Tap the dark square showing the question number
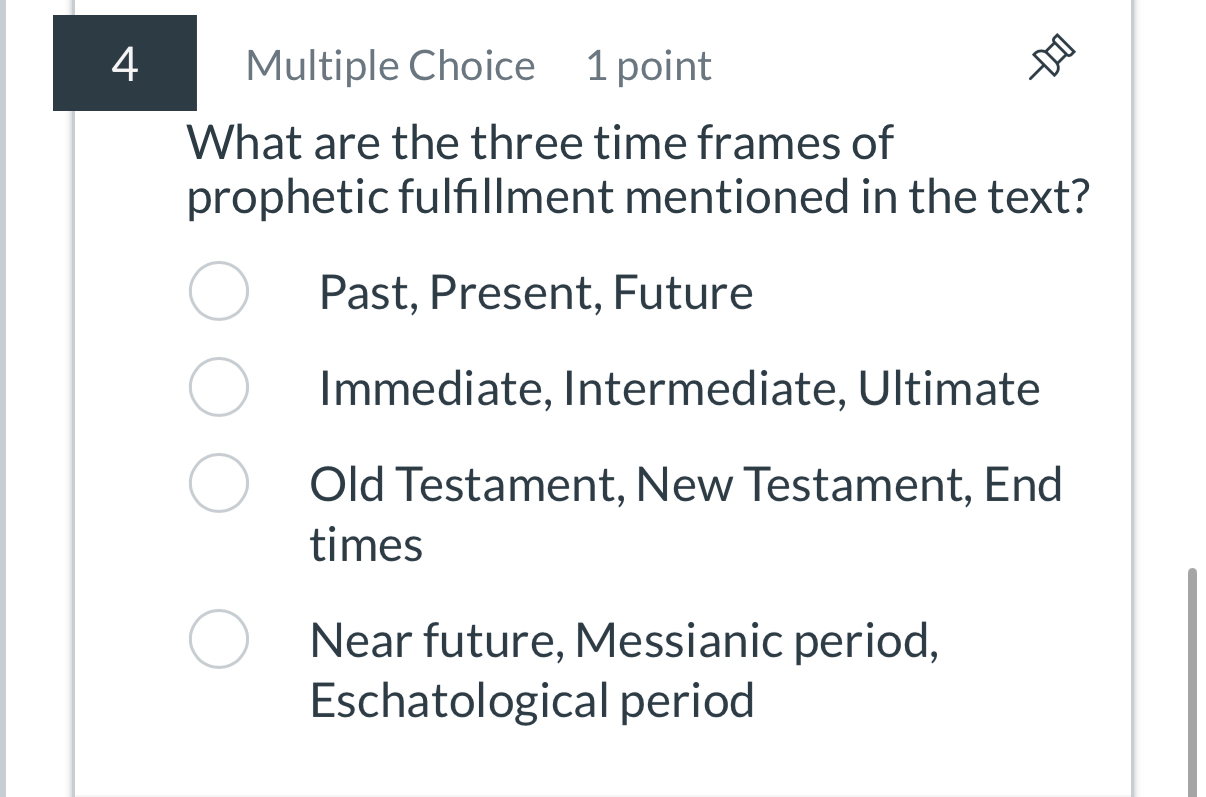 [x=124, y=62]
